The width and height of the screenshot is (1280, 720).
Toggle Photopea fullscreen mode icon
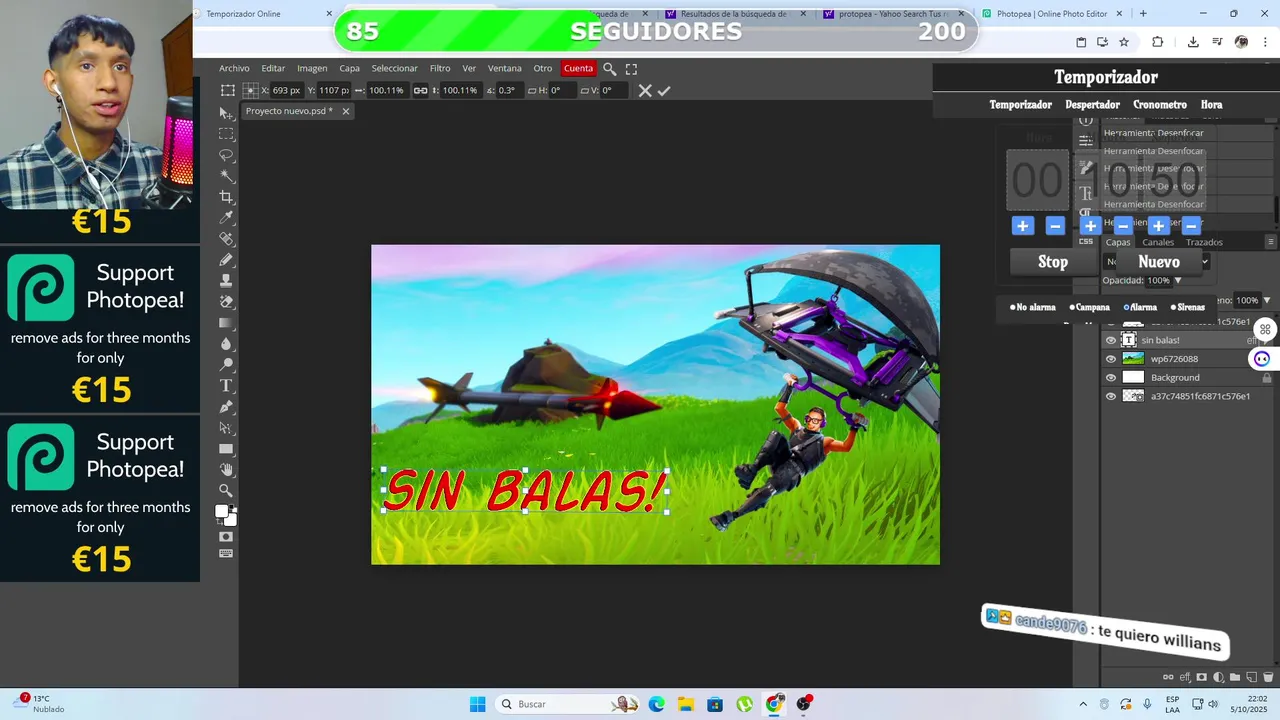click(x=631, y=69)
